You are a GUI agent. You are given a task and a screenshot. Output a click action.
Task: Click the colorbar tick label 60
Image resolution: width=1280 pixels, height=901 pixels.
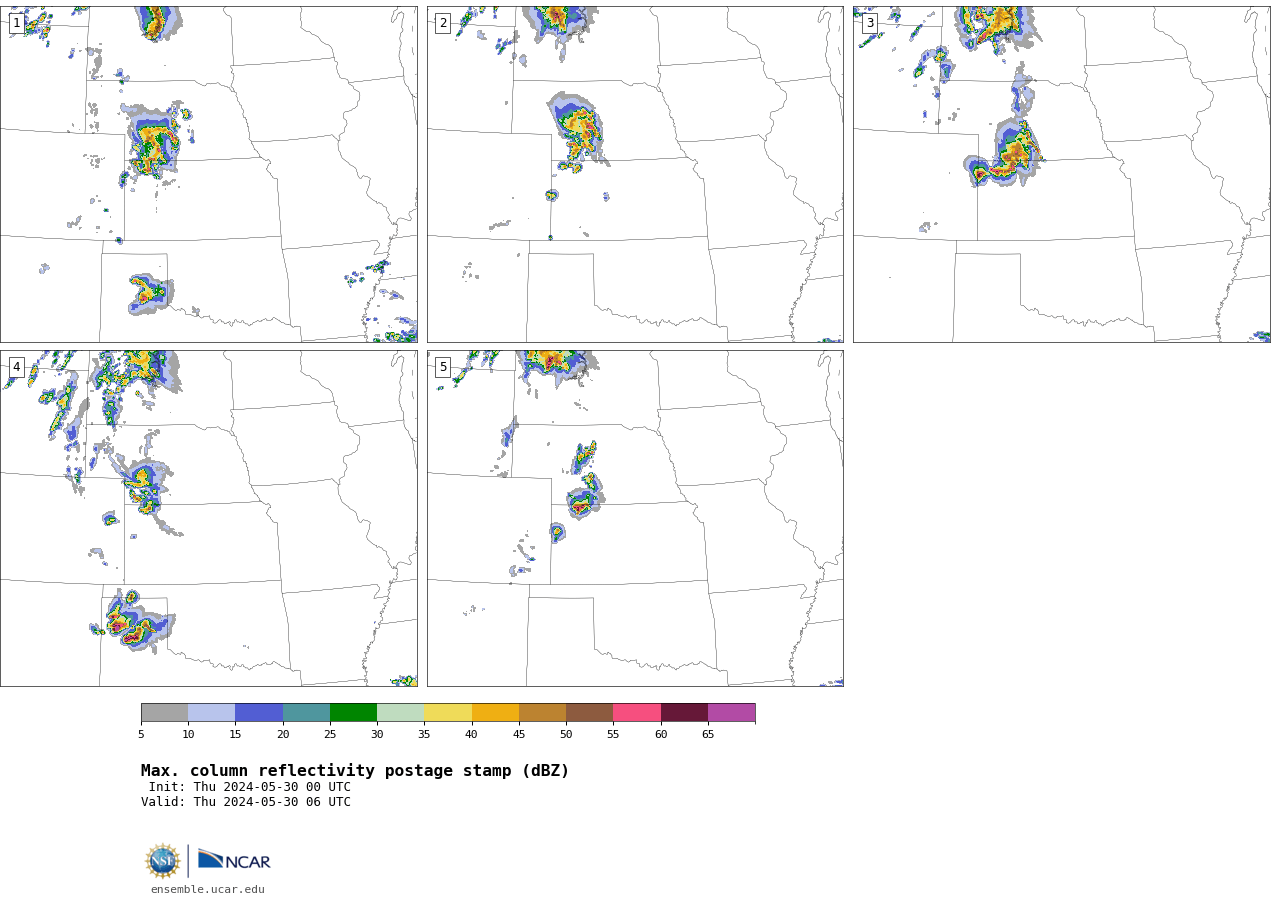pyautogui.click(x=661, y=735)
